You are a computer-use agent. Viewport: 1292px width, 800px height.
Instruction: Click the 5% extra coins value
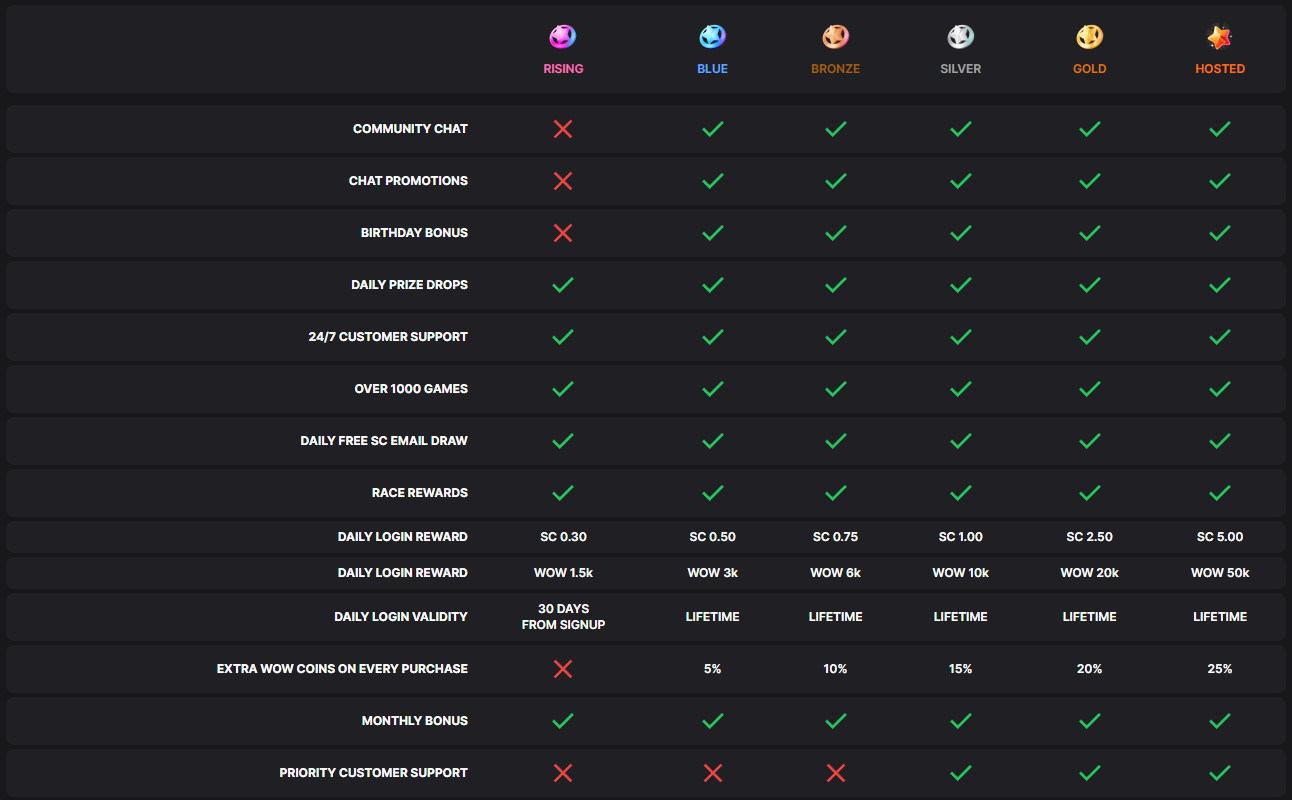(x=713, y=669)
